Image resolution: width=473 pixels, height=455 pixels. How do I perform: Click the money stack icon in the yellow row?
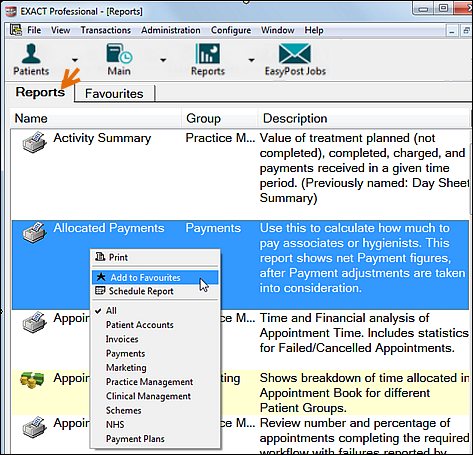(32, 380)
